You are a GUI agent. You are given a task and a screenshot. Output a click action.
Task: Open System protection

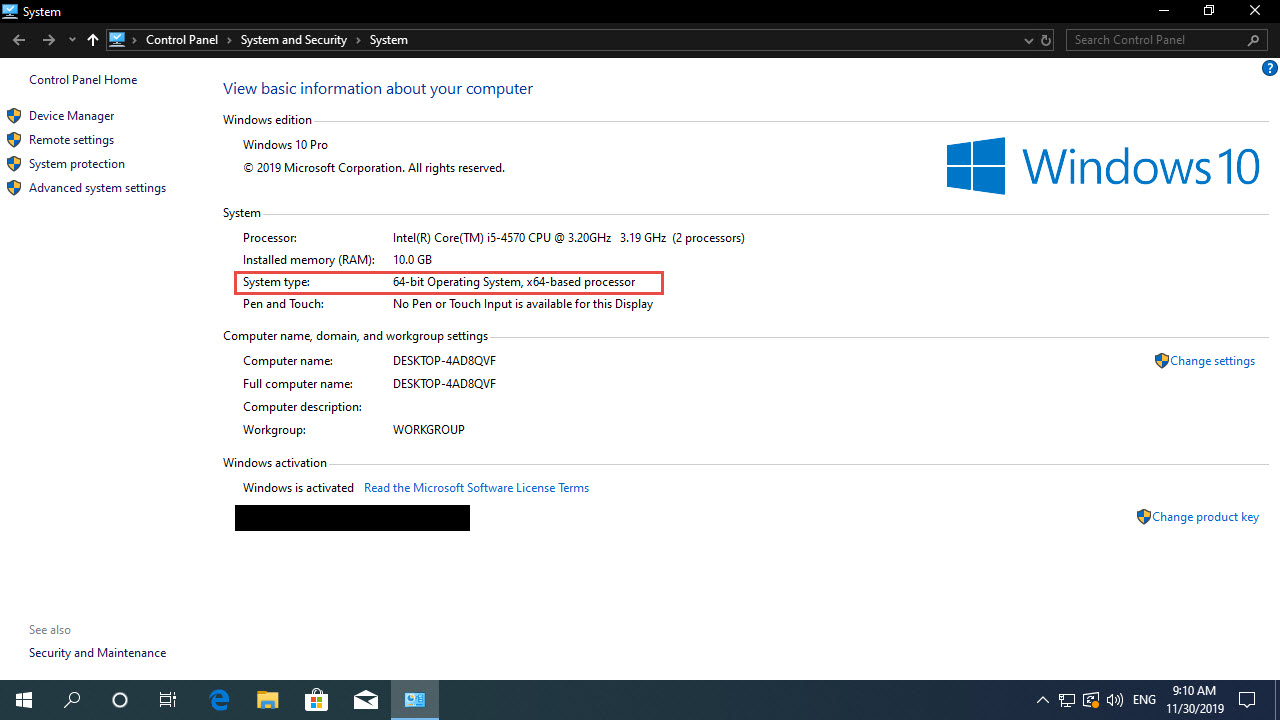click(x=77, y=164)
